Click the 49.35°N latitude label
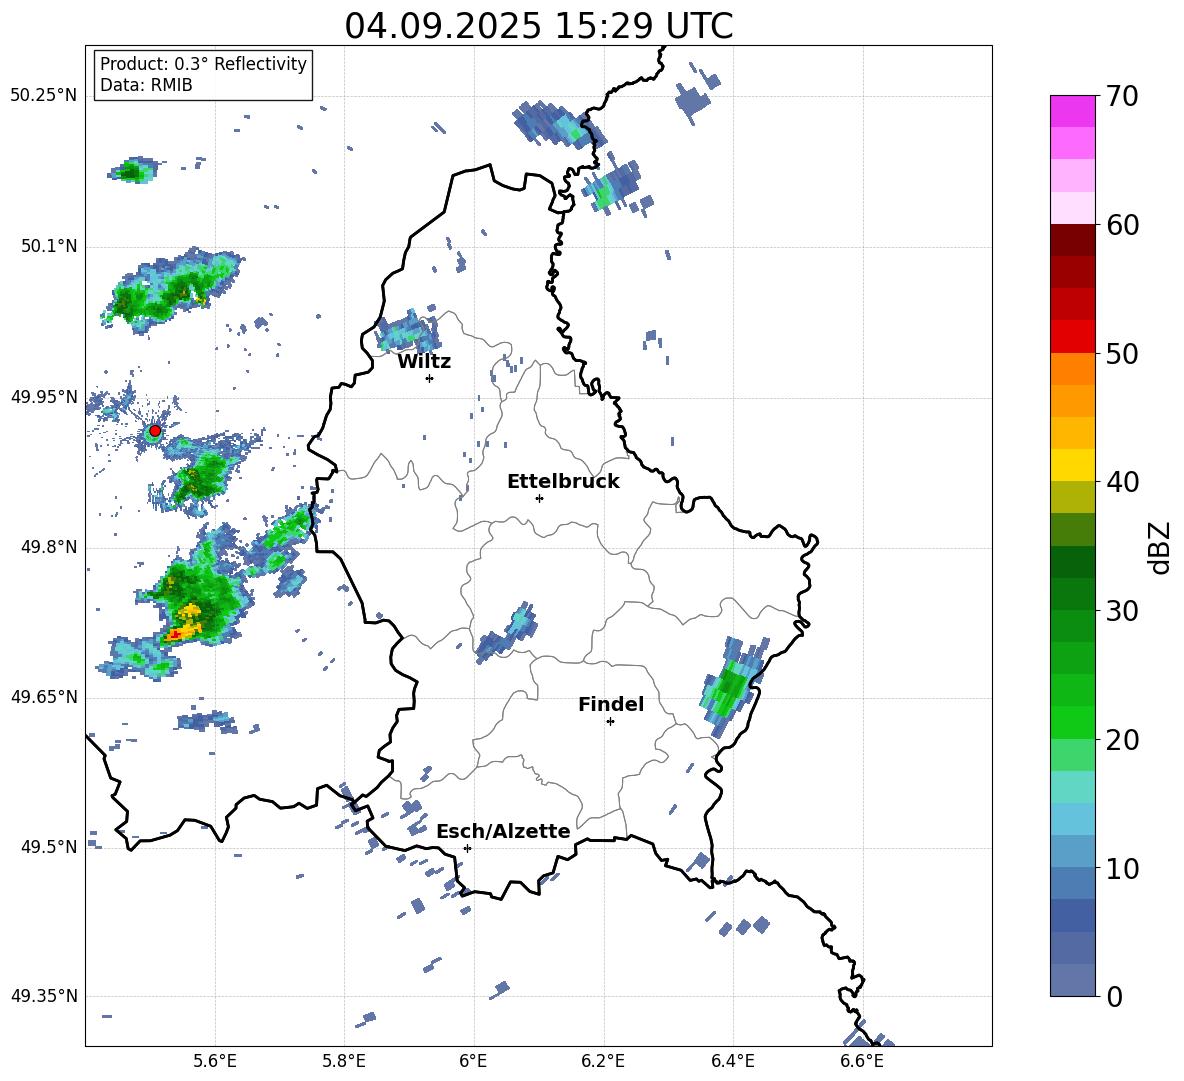Image resolution: width=1184 pixels, height=1081 pixels. click(x=44, y=996)
